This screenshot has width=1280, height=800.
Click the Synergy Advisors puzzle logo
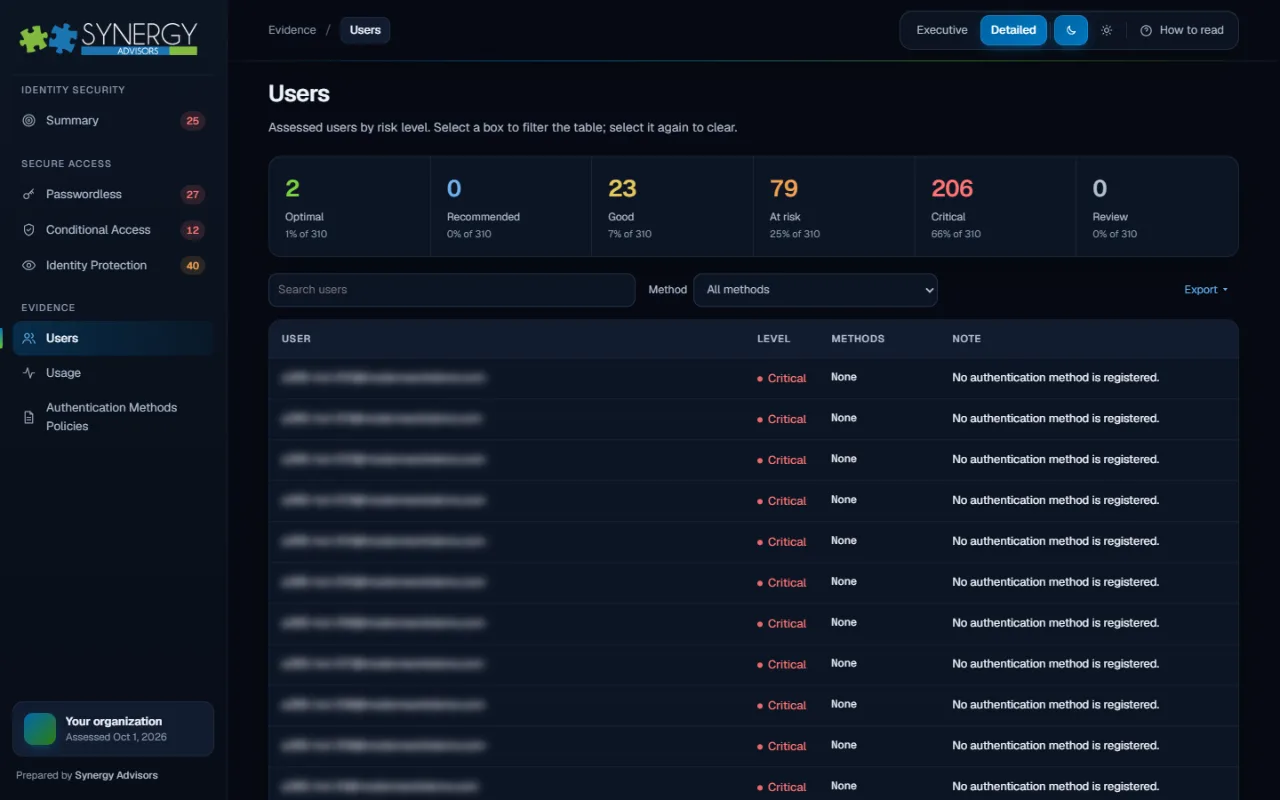click(x=109, y=38)
